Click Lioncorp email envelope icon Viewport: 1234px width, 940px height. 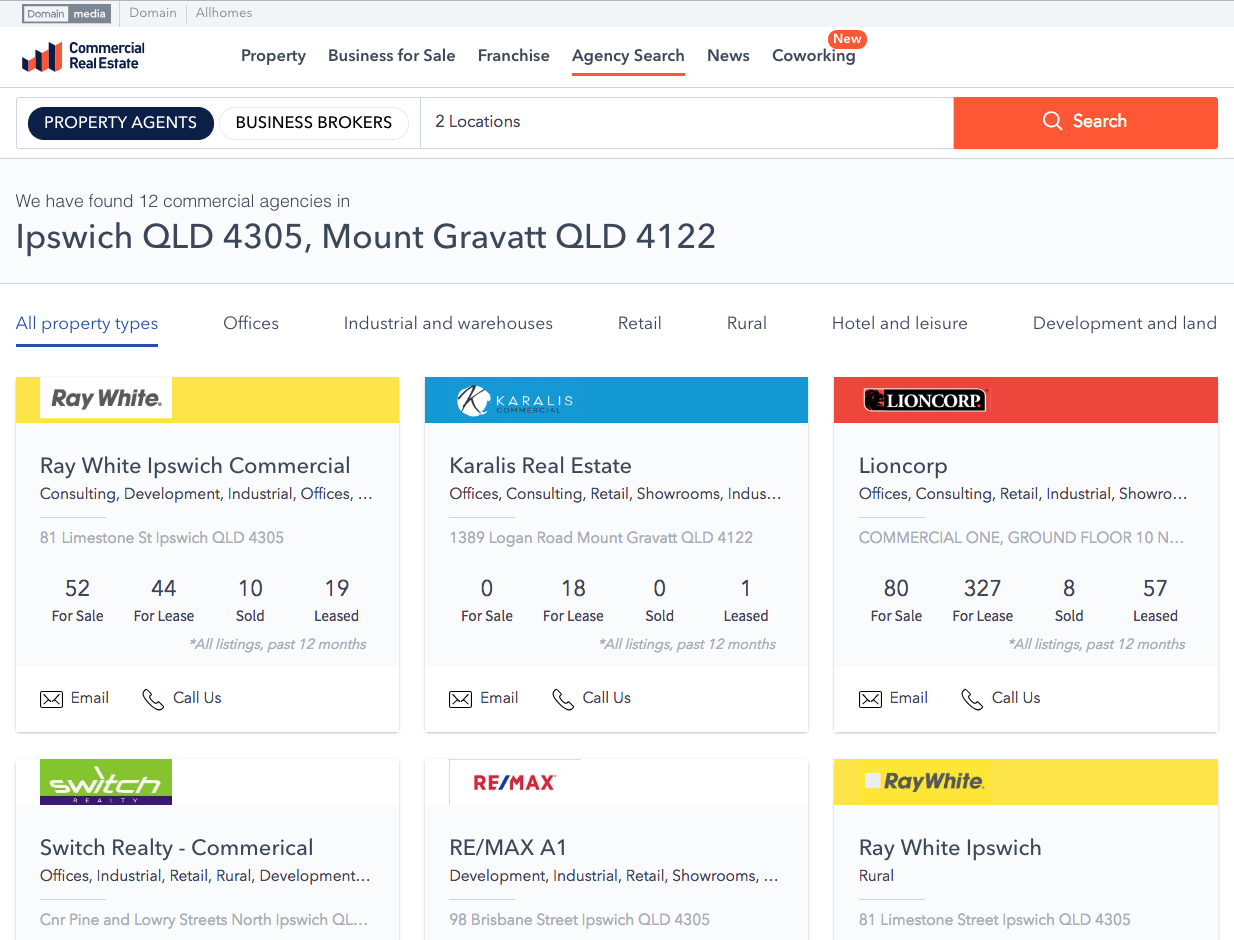870,699
